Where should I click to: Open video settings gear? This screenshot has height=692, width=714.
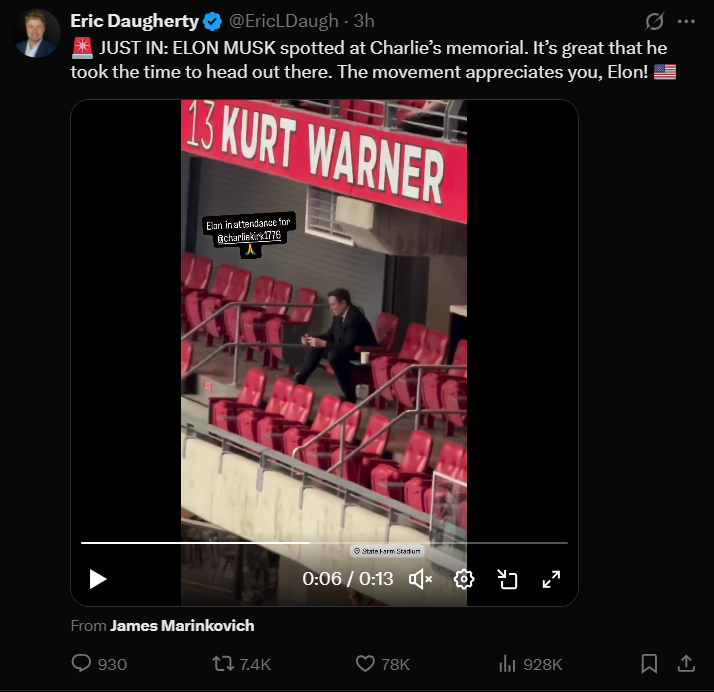point(464,579)
